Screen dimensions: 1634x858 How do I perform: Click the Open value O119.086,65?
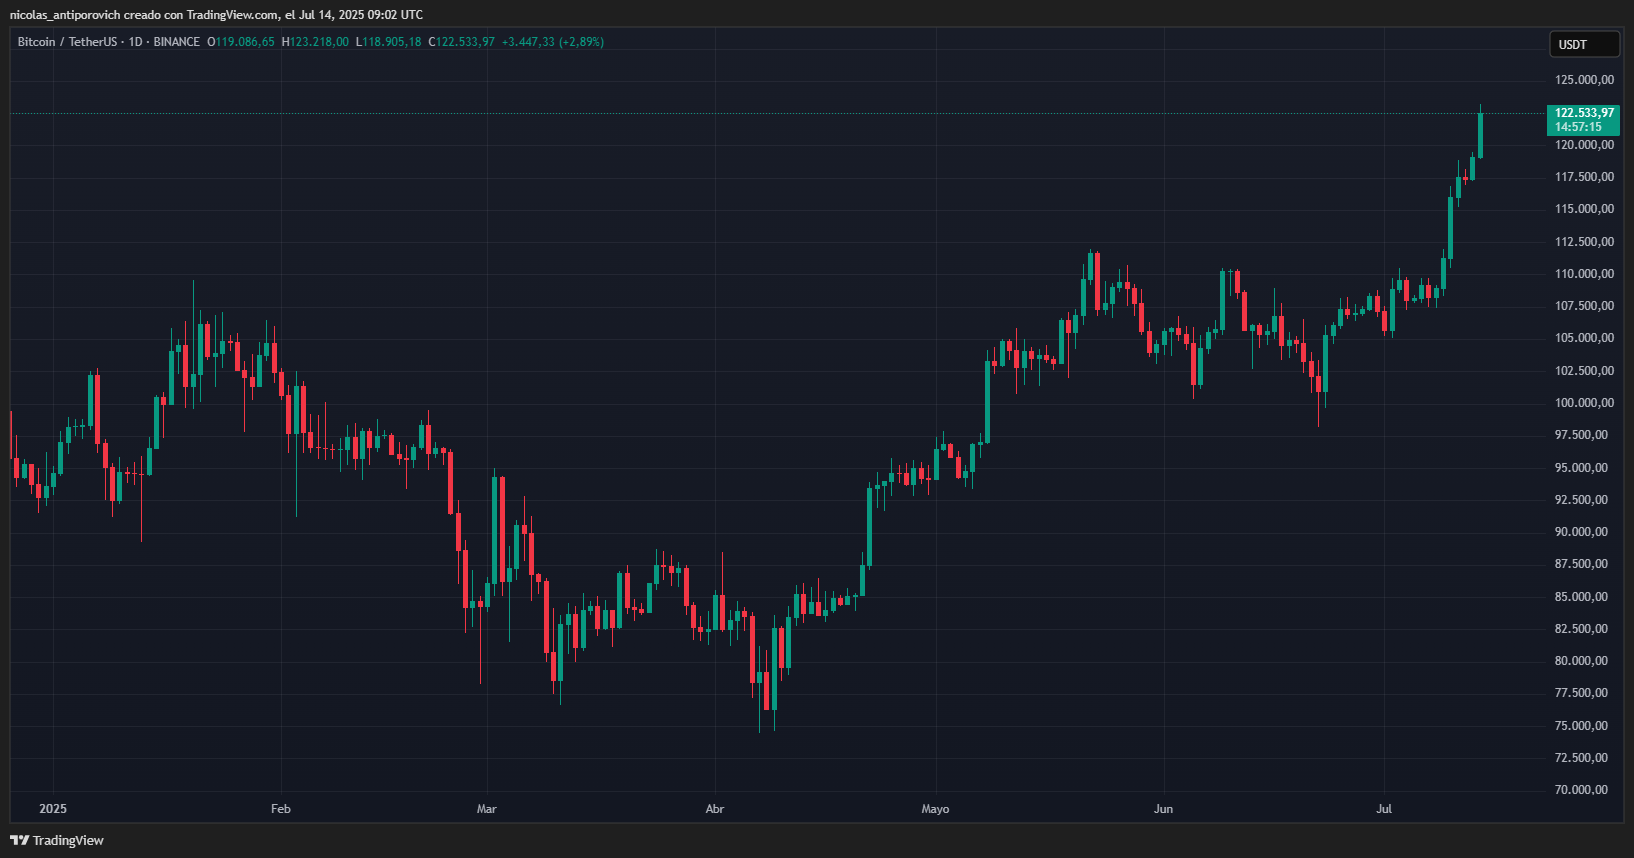click(241, 42)
